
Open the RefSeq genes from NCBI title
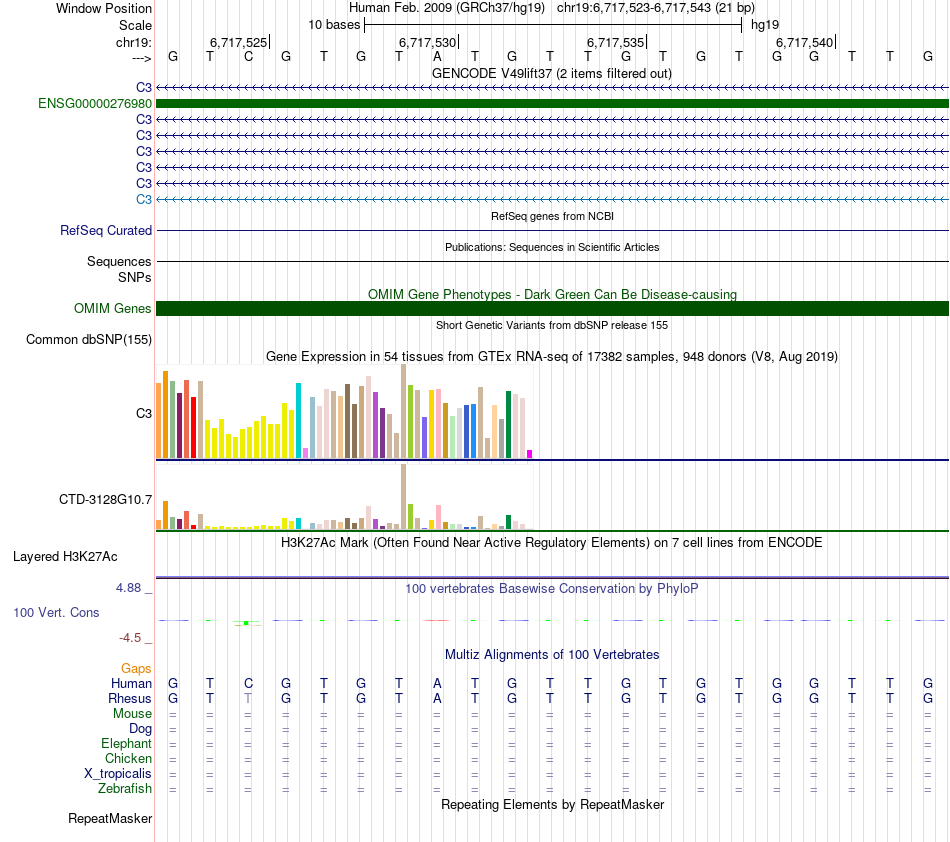pyautogui.click(x=552, y=216)
